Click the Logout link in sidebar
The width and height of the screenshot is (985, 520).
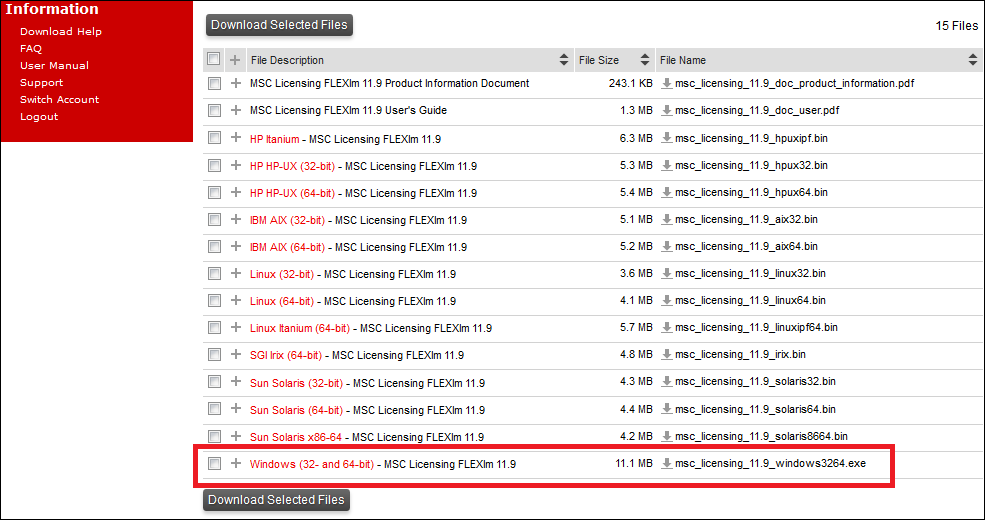tap(39, 117)
